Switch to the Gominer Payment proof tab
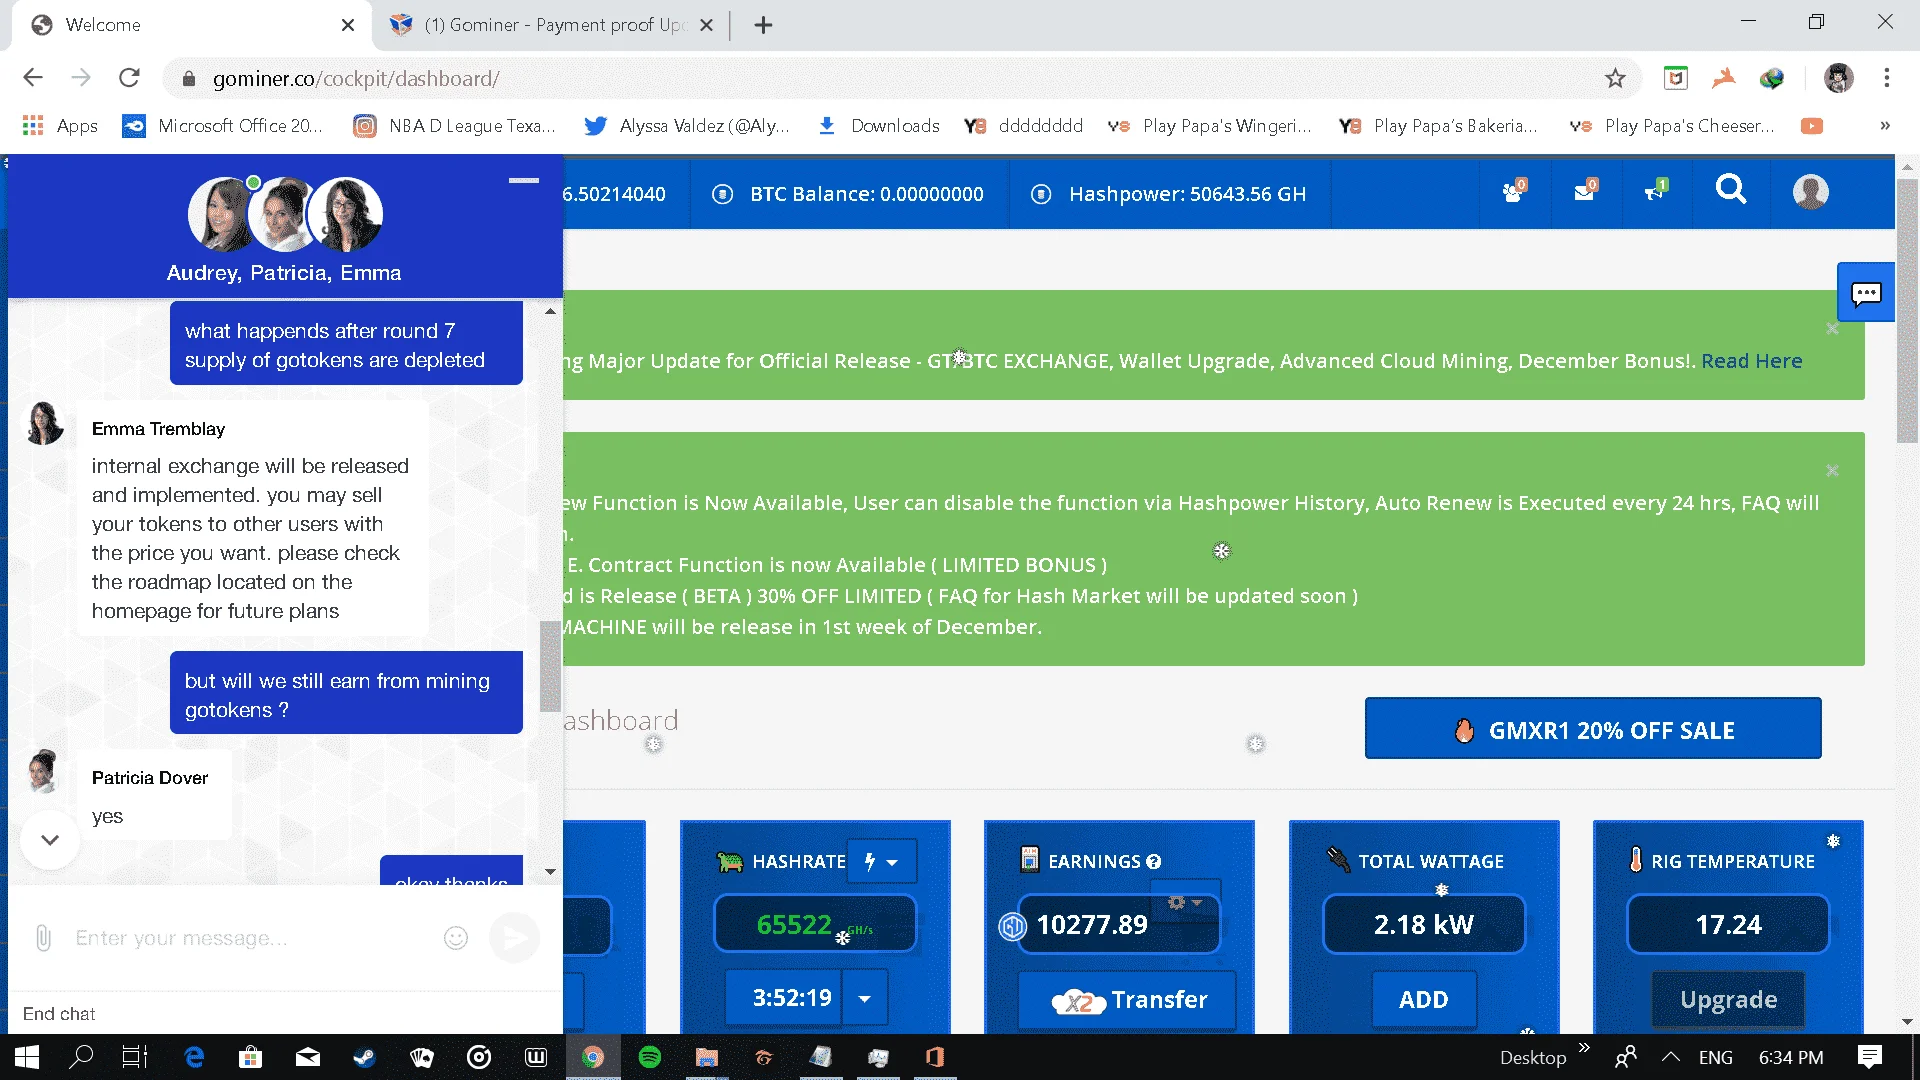 550,25
